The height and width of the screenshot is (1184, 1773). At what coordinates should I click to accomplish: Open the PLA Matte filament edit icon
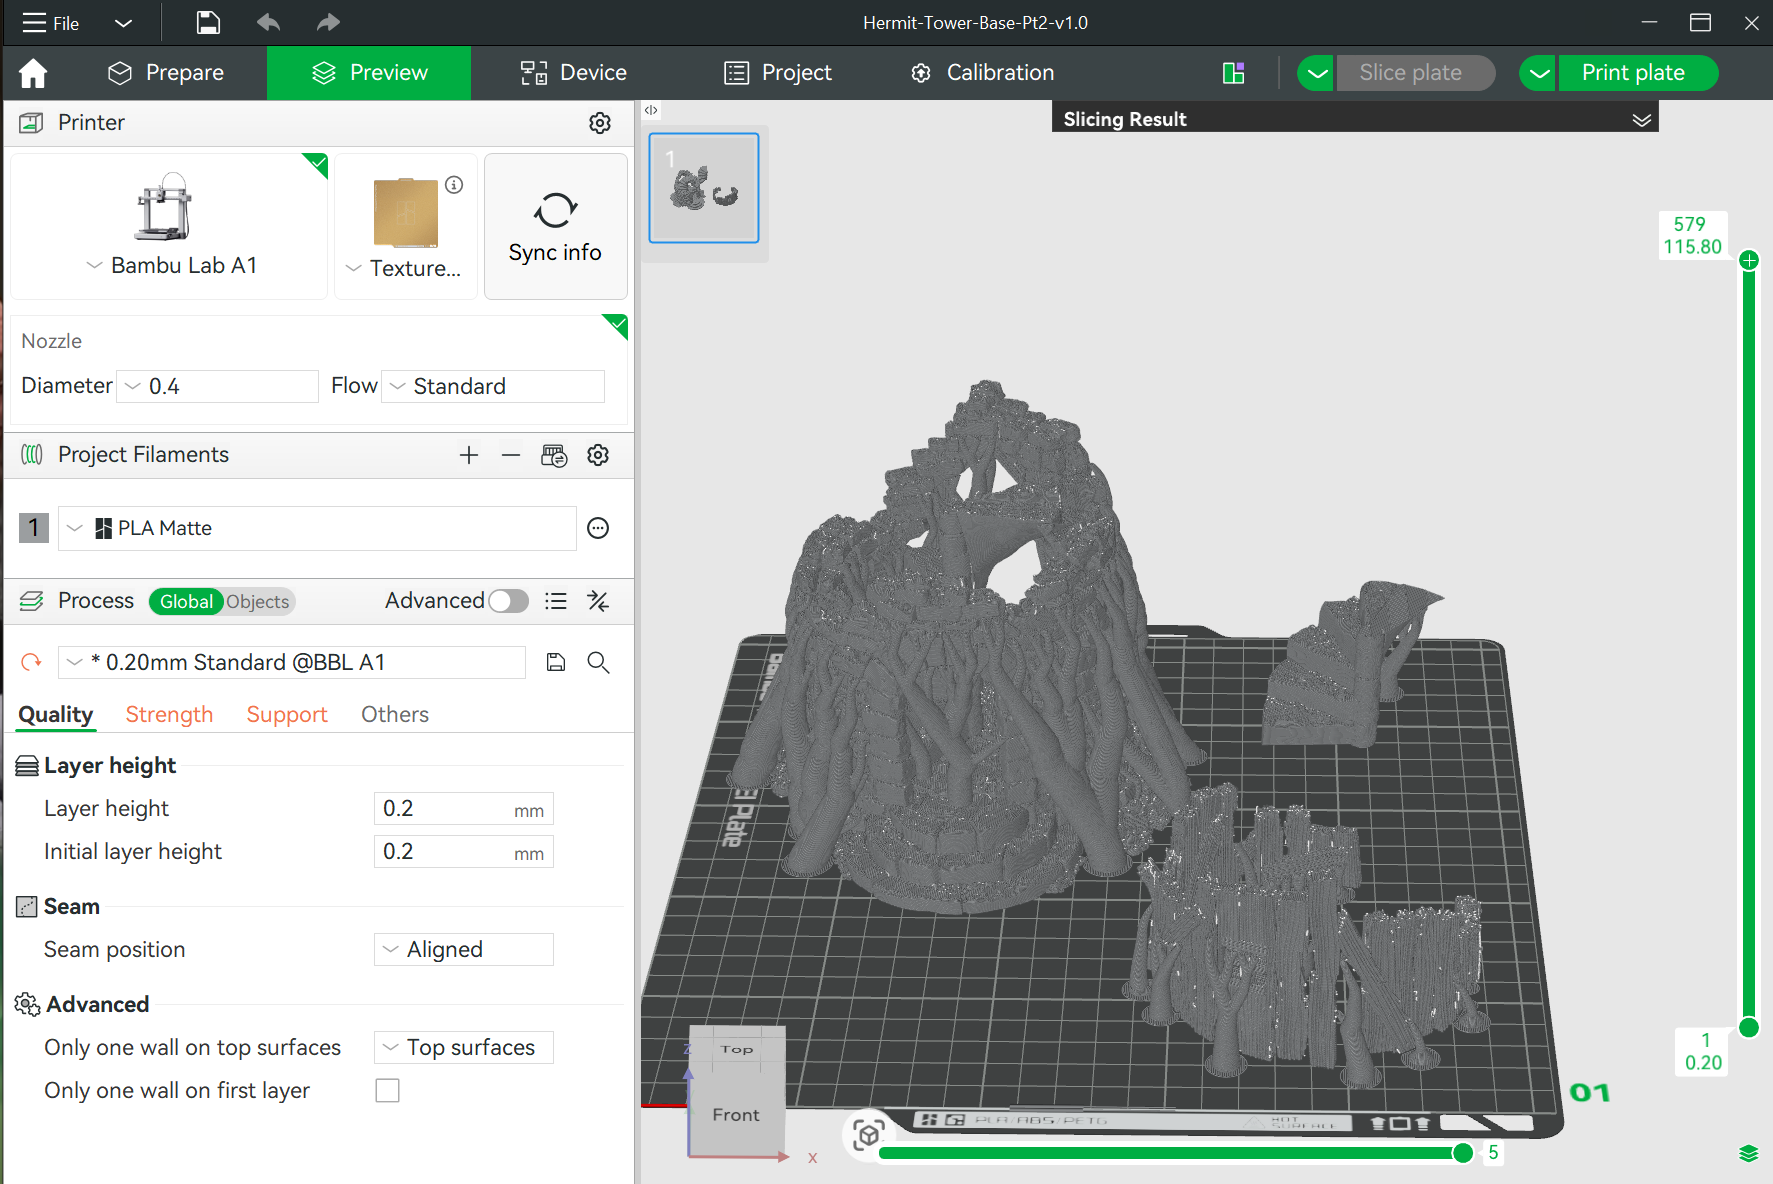pos(598,528)
